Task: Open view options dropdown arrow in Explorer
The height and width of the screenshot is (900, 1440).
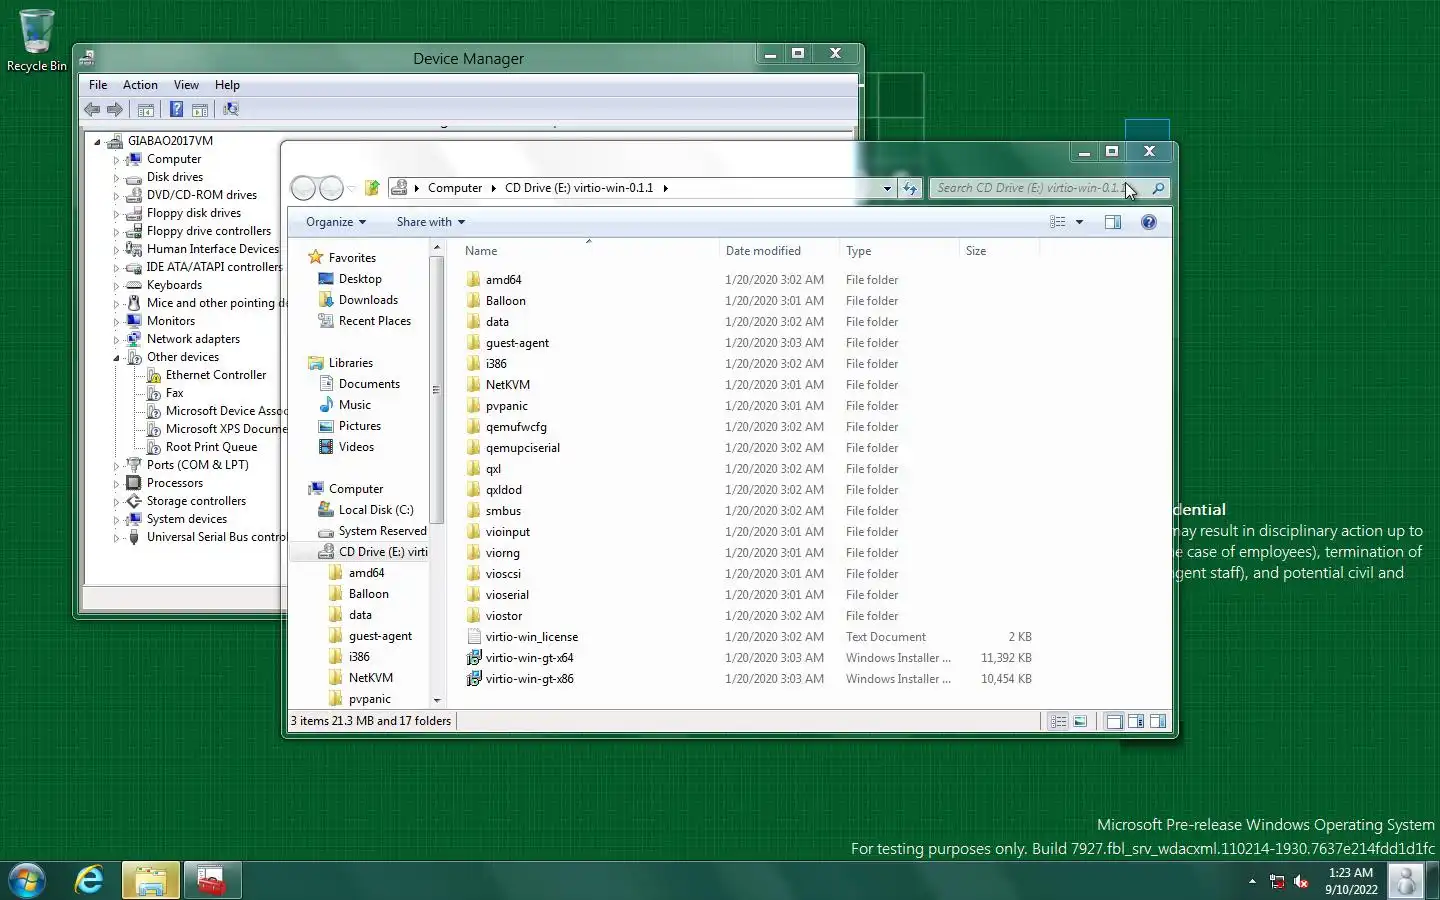Action: 1080,222
